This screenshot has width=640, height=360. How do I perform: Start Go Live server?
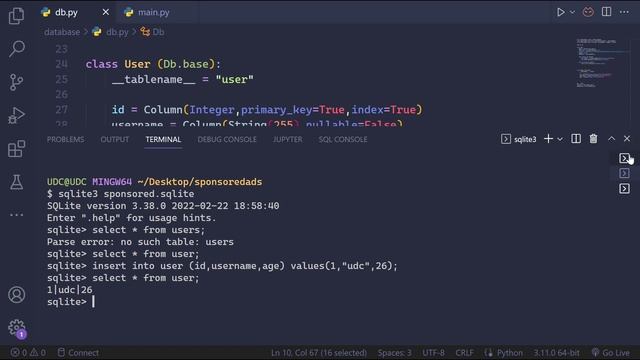click(x=611, y=352)
